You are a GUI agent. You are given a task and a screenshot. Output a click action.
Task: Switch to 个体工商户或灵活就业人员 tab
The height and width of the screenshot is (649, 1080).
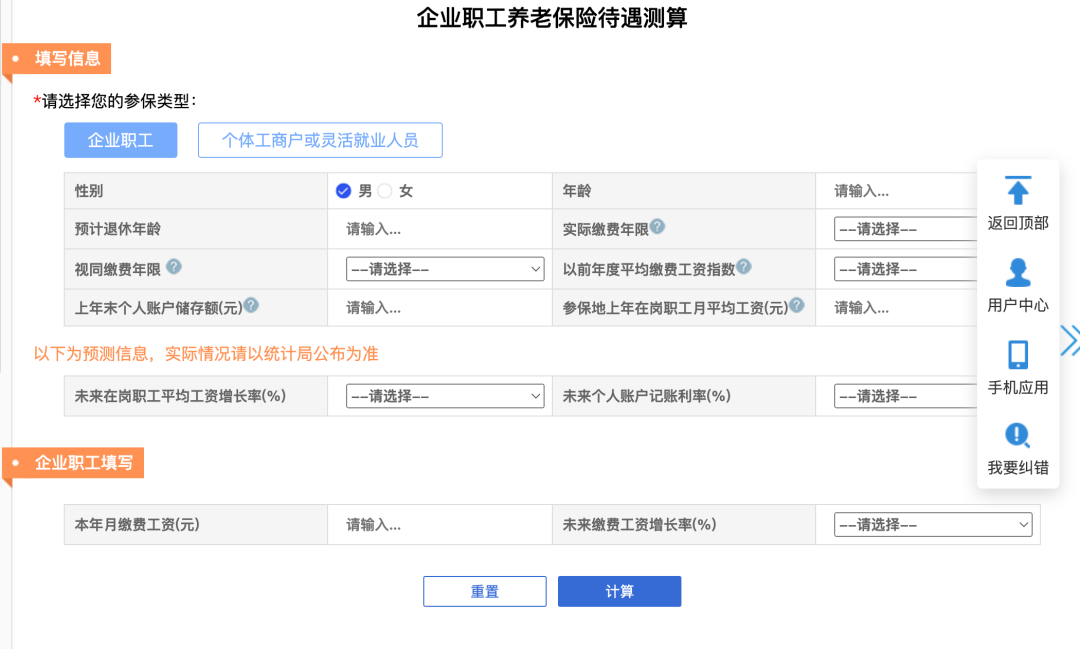pyautogui.click(x=320, y=141)
